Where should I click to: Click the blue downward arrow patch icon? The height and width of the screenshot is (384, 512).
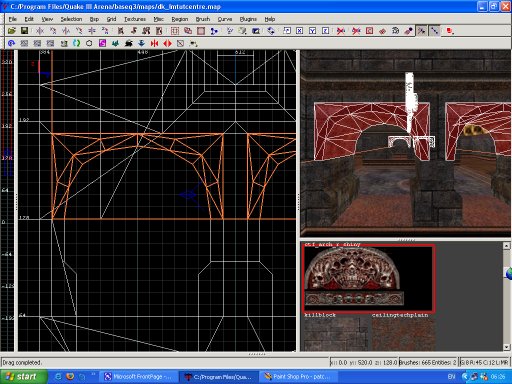coord(141,43)
